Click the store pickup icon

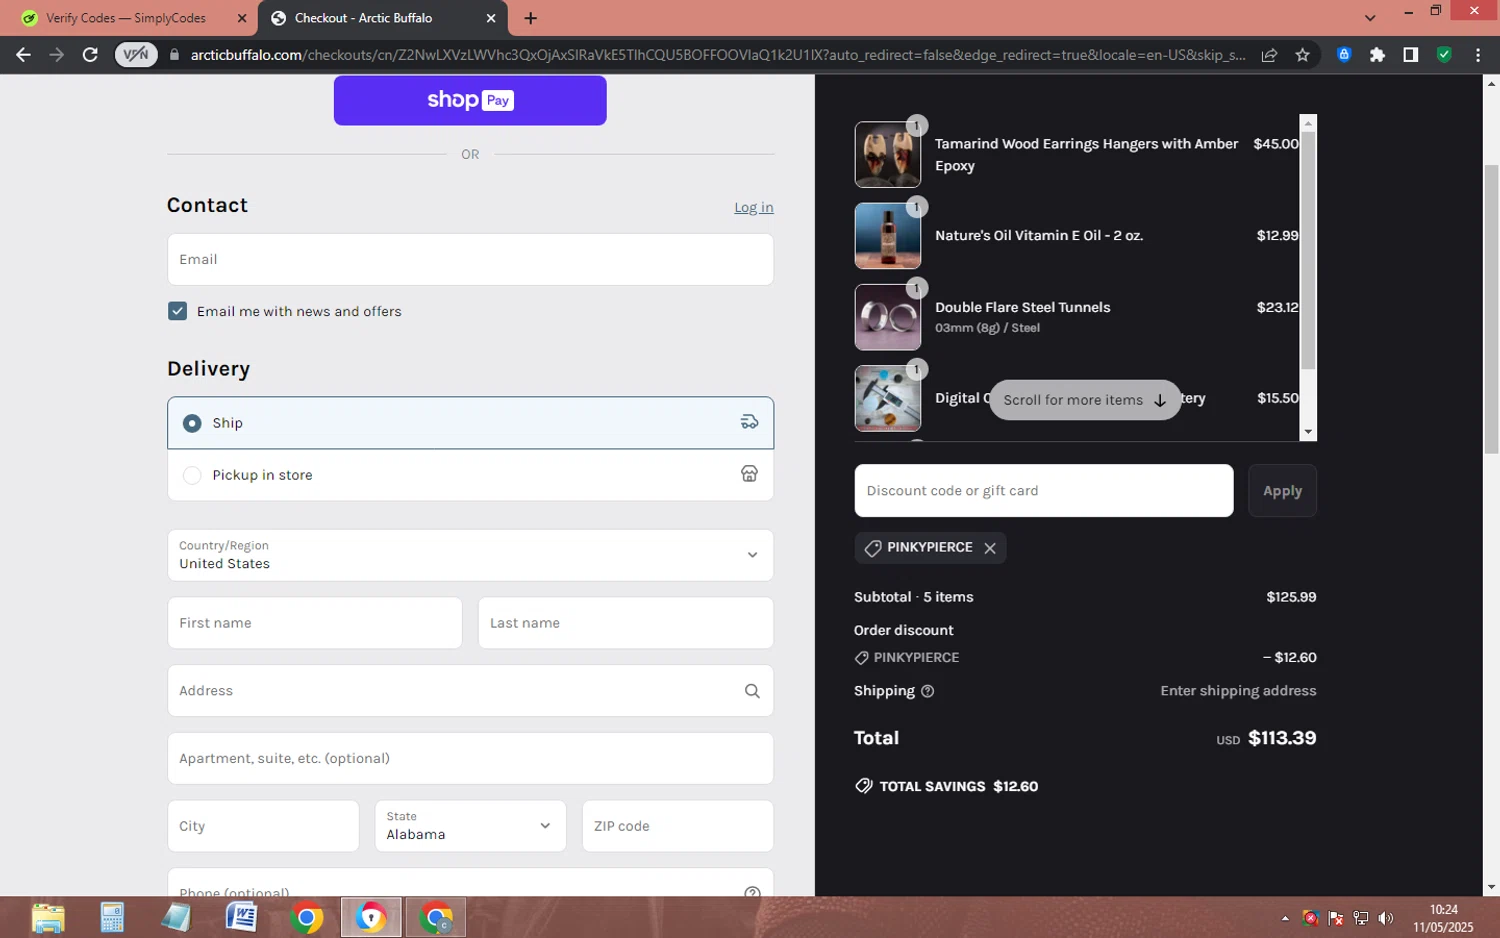click(x=749, y=474)
